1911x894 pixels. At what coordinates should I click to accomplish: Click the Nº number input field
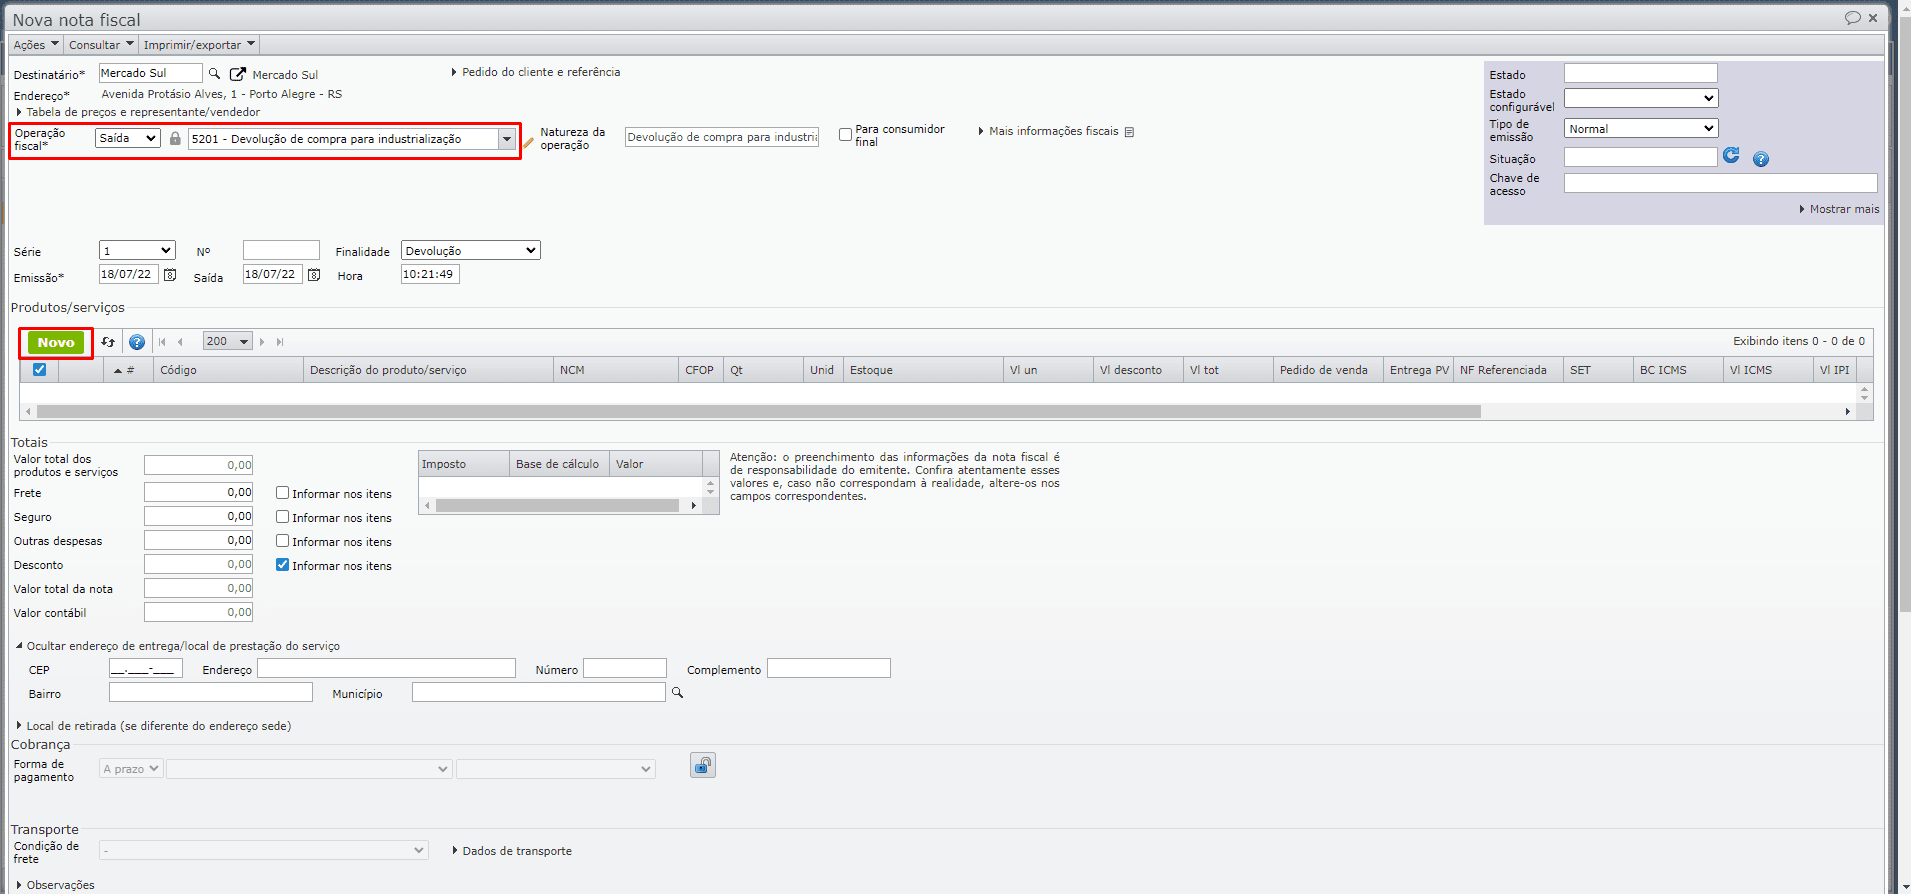click(281, 250)
